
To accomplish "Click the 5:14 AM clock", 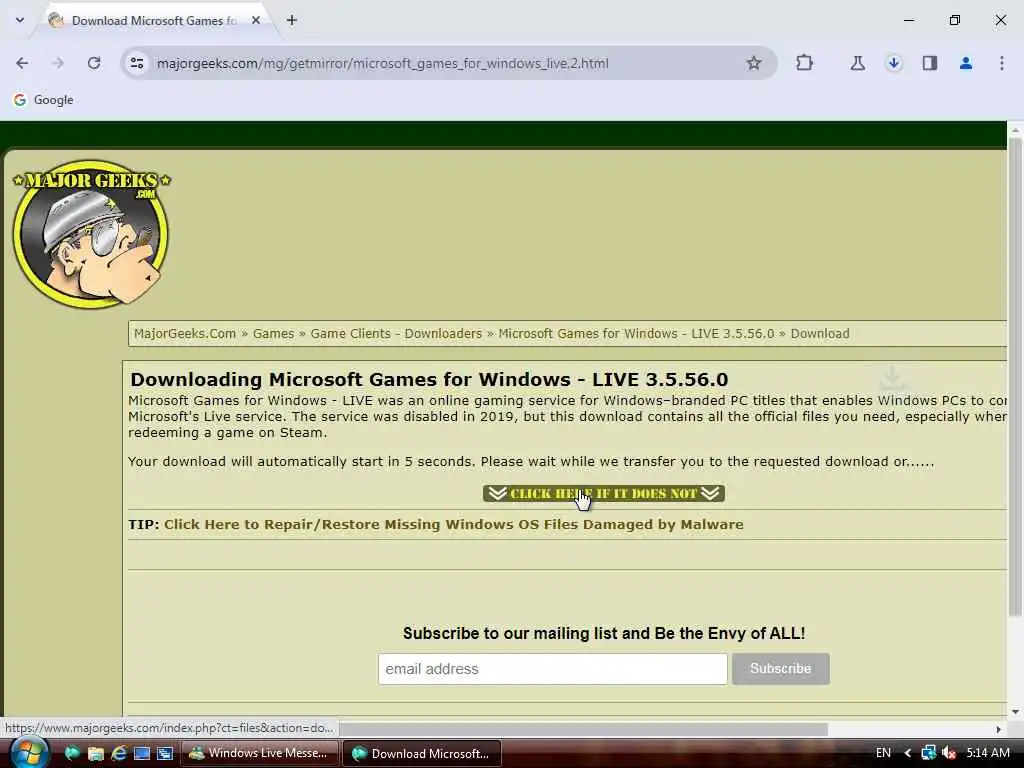I will (x=988, y=753).
